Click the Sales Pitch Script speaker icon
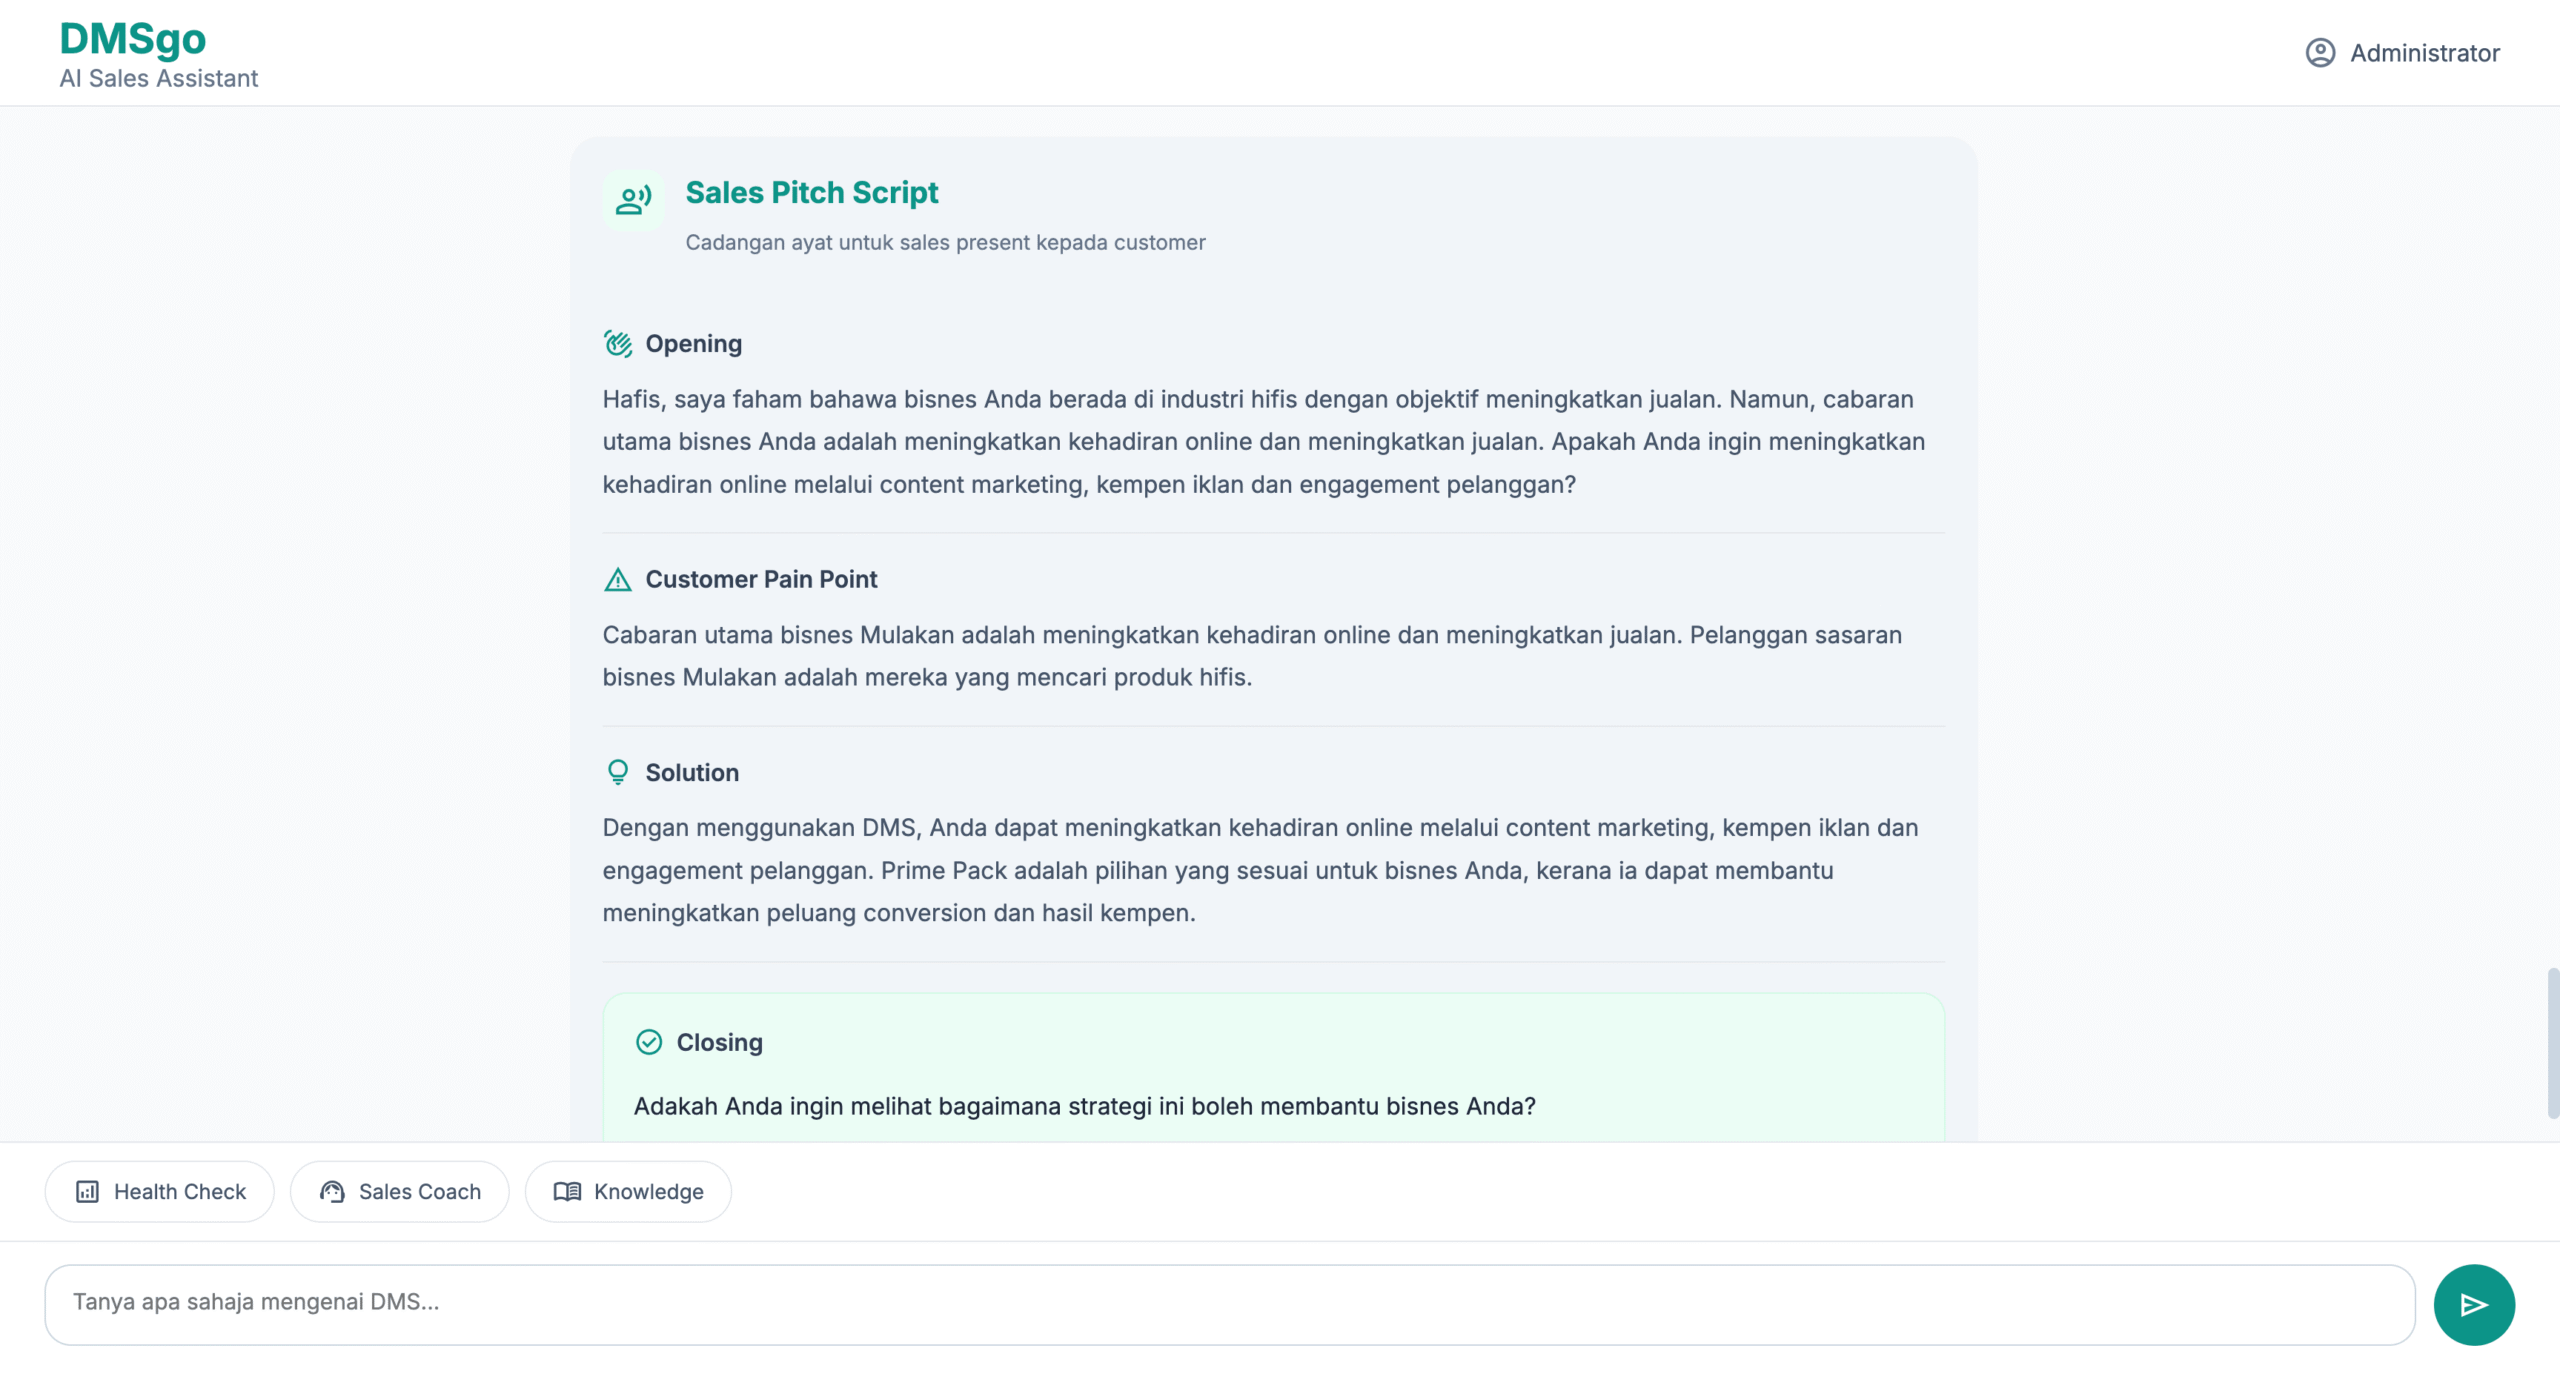Image resolution: width=2560 pixels, height=1374 pixels. (x=633, y=200)
